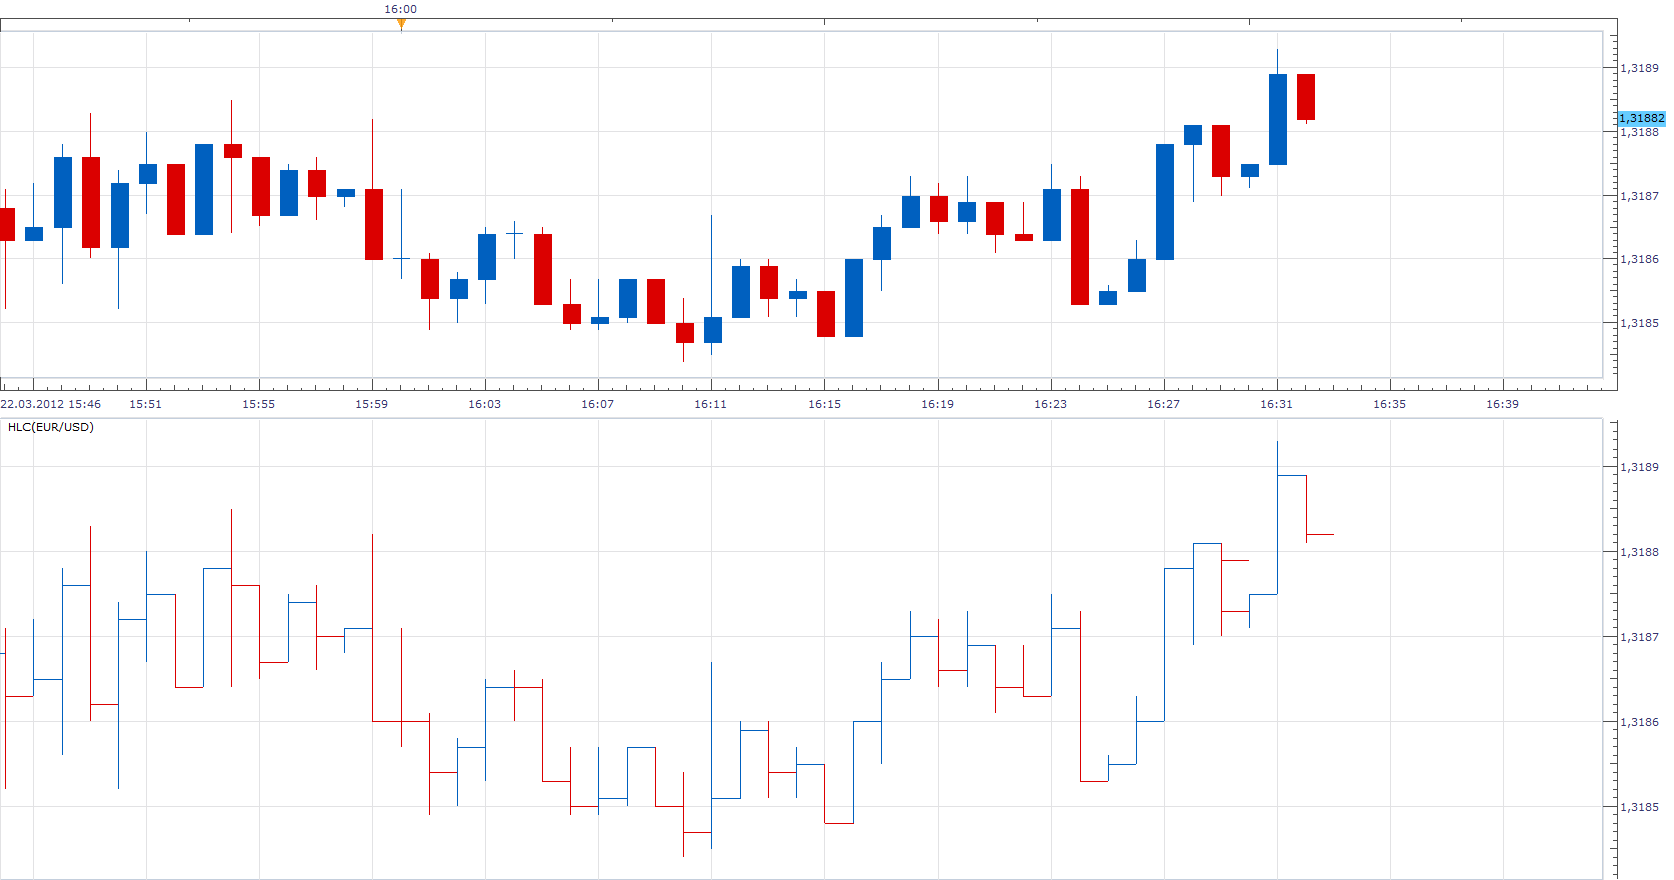The height and width of the screenshot is (880, 1674).
Task: Click 1,3187 on candlestick chart price axis
Action: [x=1640, y=196]
